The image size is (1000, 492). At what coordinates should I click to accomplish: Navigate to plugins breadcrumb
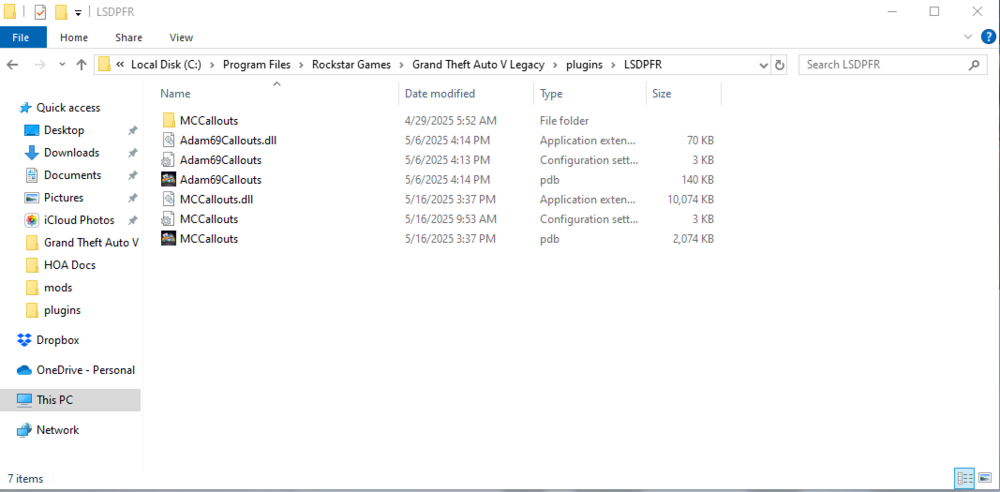(584, 64)
